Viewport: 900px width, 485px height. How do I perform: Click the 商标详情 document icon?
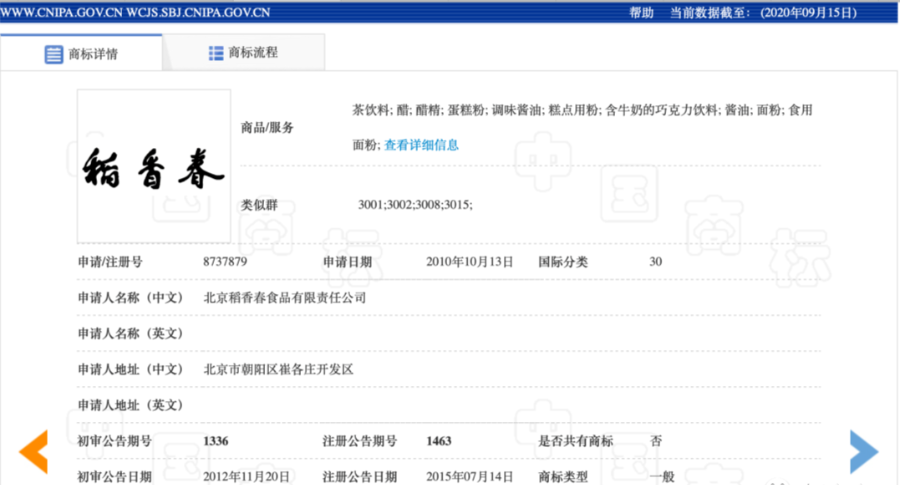[54, 55]
